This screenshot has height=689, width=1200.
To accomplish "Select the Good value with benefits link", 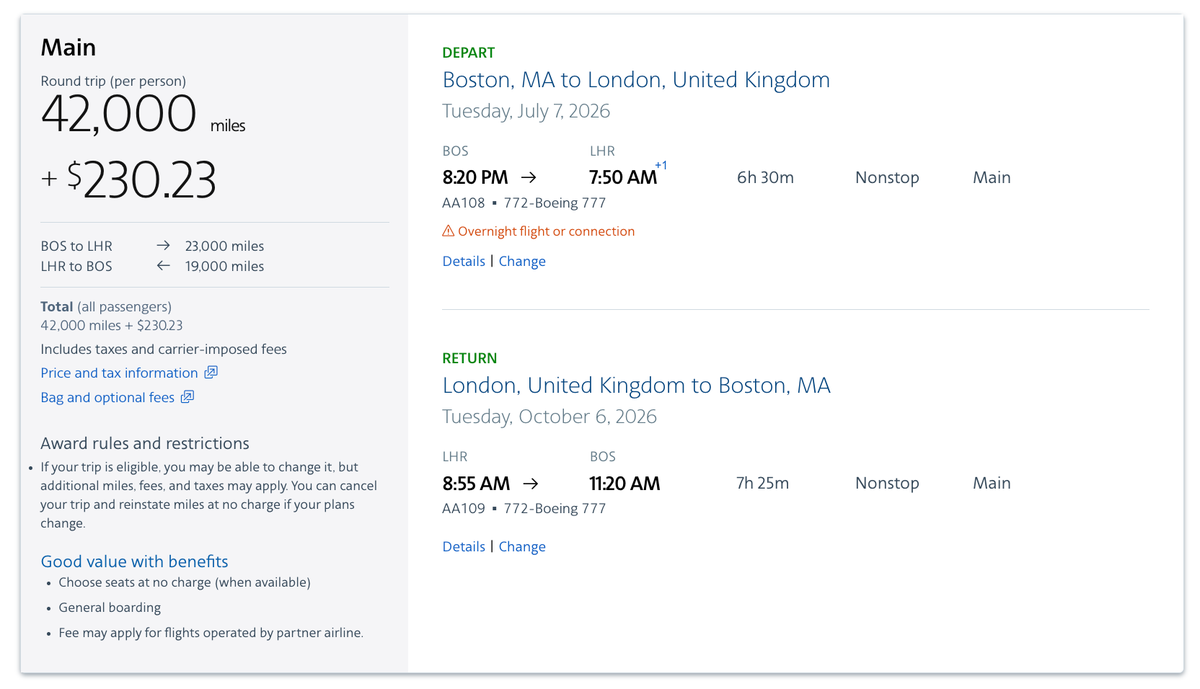I will [134, 561].
